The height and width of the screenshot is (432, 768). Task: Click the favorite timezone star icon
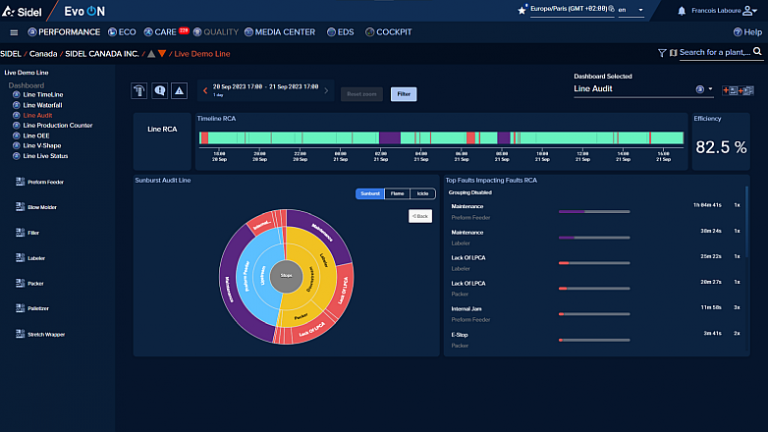522,10
